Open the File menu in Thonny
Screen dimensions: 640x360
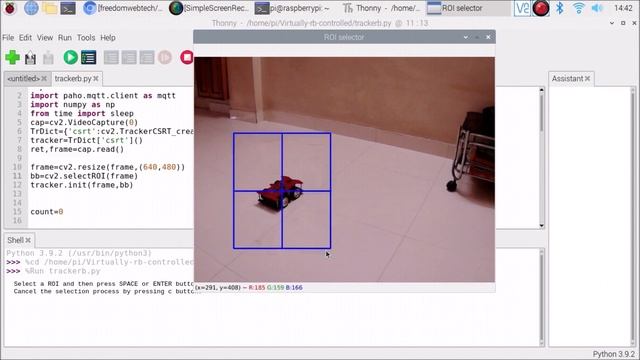click(8, 38)
